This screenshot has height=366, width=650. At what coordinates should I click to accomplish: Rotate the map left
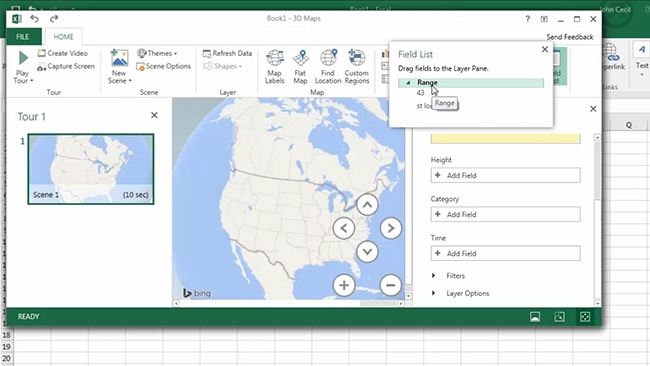[x=344, y=228]
